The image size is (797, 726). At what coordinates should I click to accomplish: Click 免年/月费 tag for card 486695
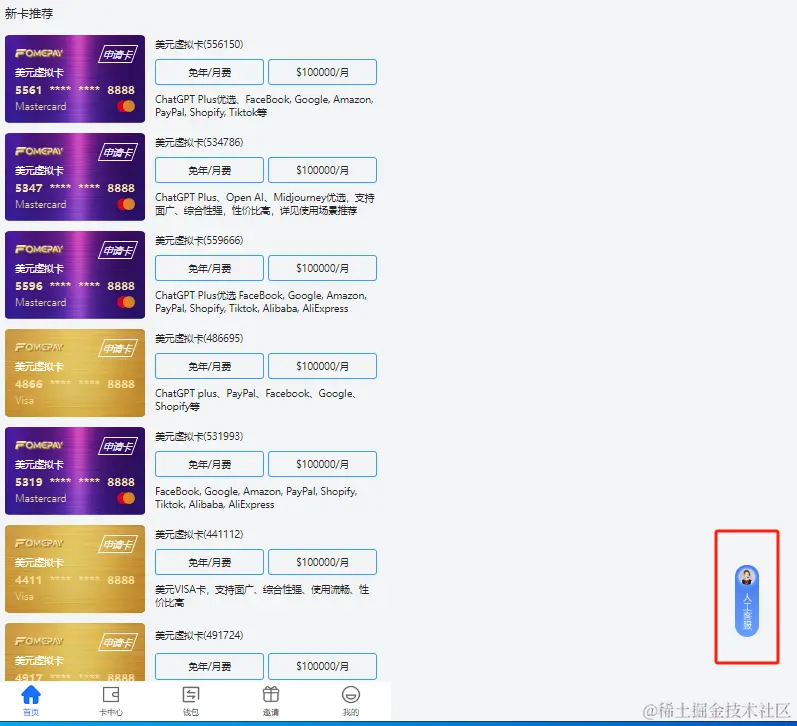[209, 366]
